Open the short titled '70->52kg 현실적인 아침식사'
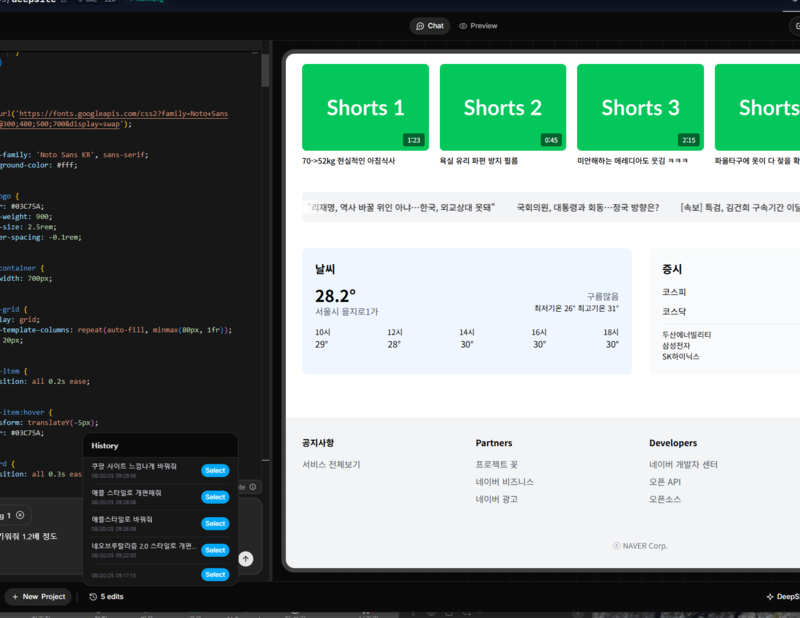This screenshot has height=618, width=800. [348, 161]
